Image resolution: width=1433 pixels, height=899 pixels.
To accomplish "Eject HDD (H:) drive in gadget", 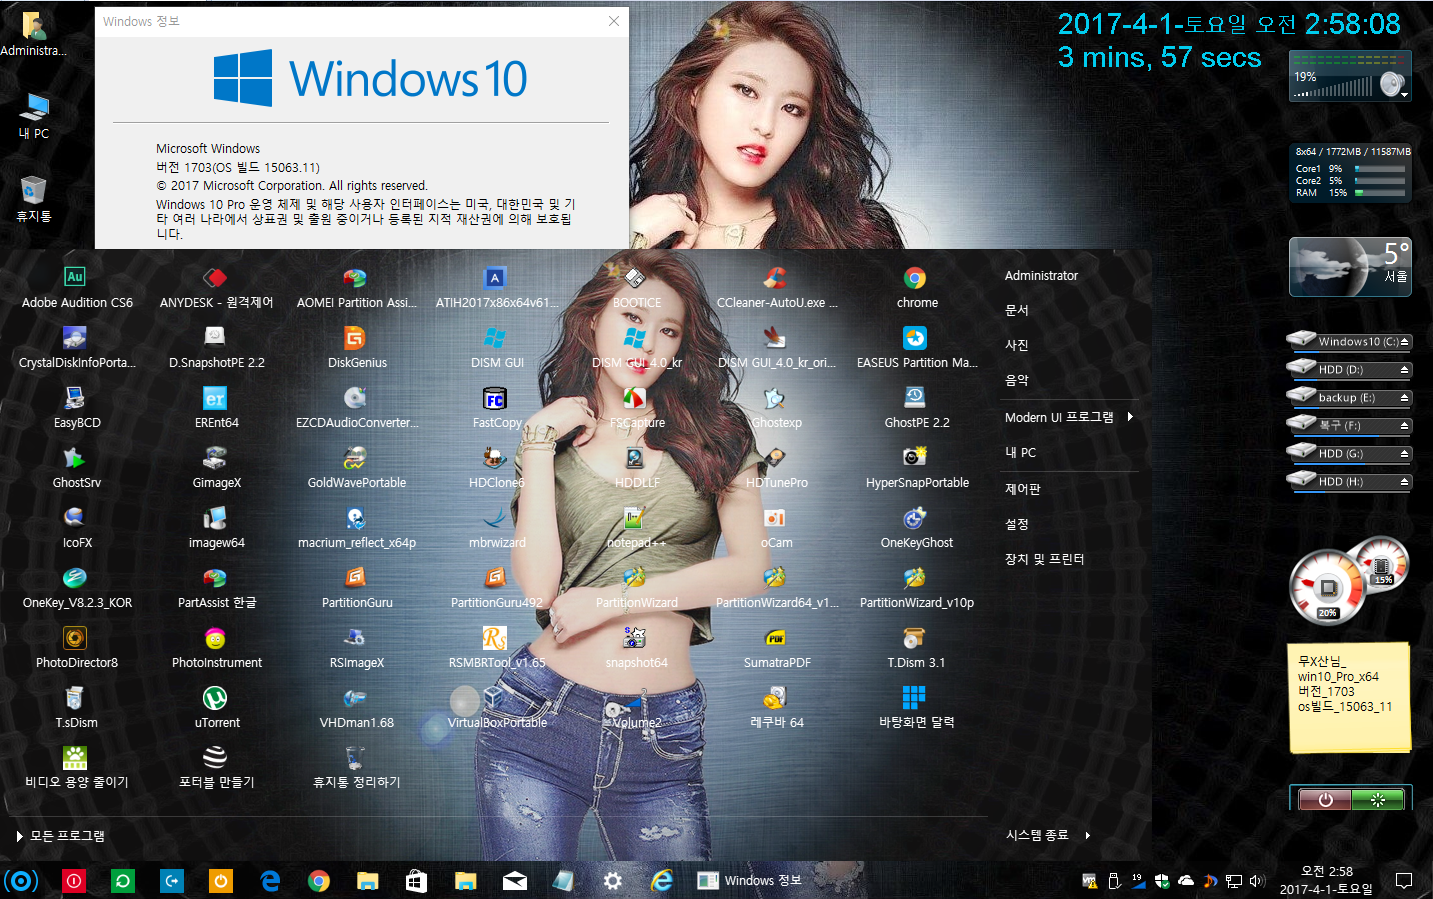I will [1404, 482].
